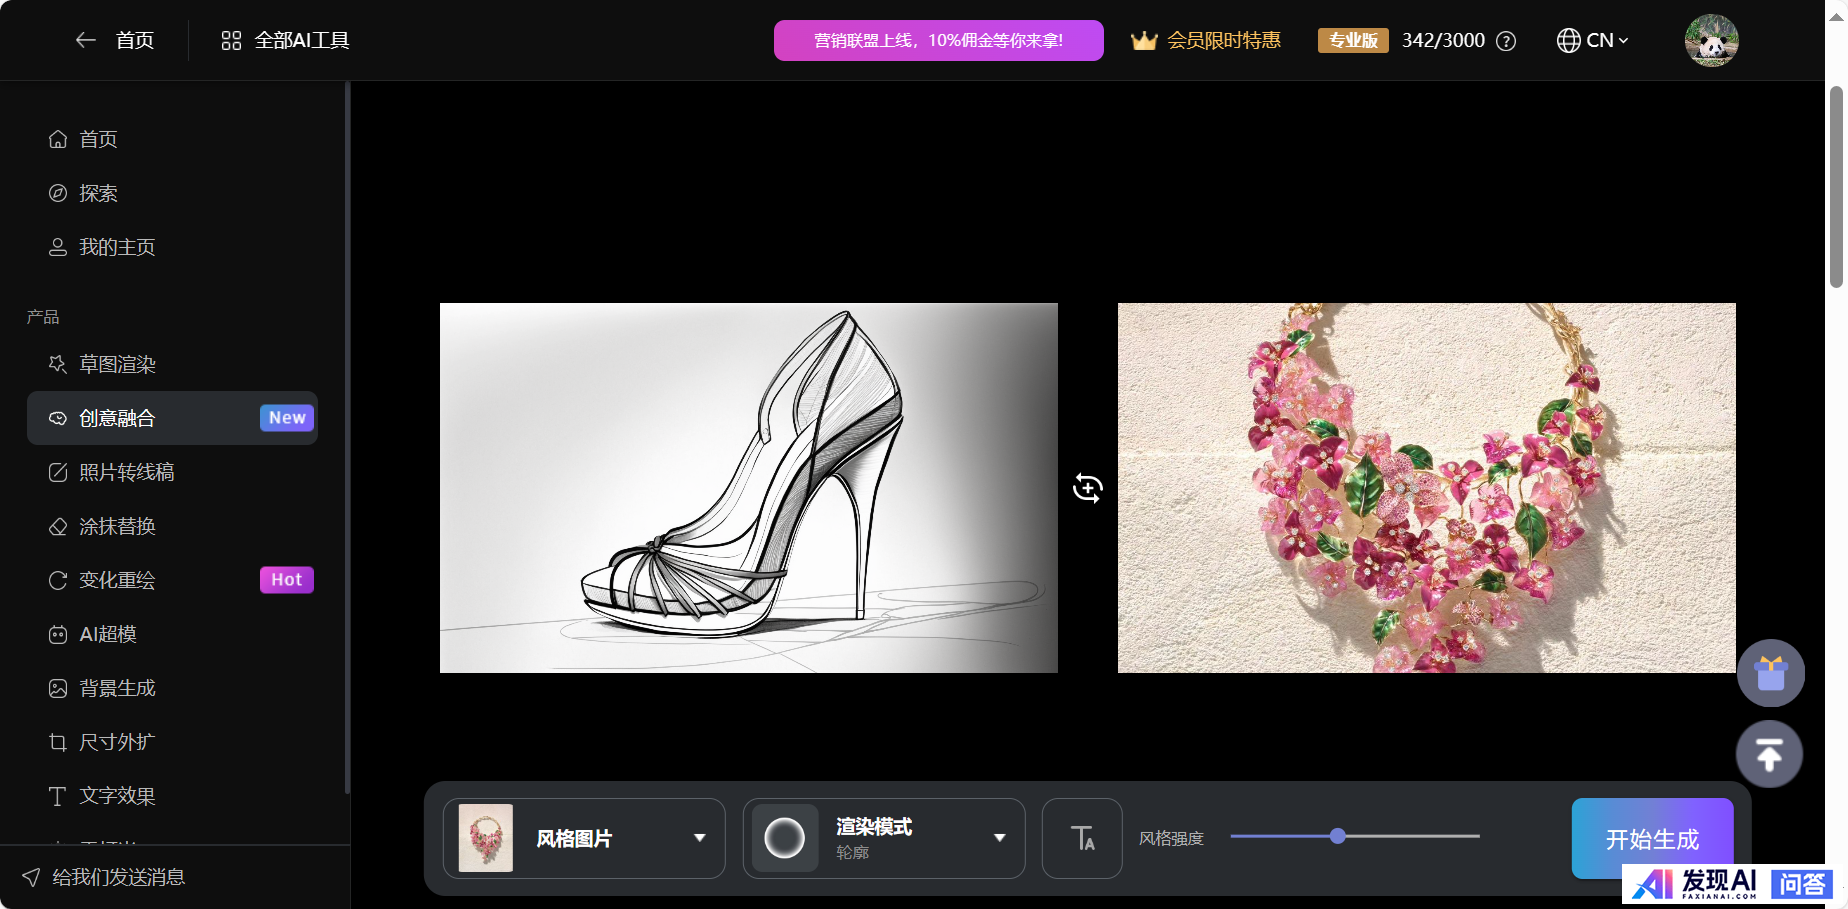
Task: Click the crown 会员限时特惠 offer
Action: click(1206, 40)
